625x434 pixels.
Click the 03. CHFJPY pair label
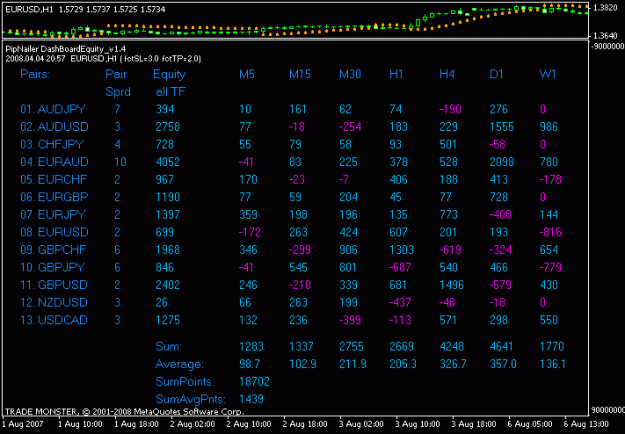pos(53,144)
